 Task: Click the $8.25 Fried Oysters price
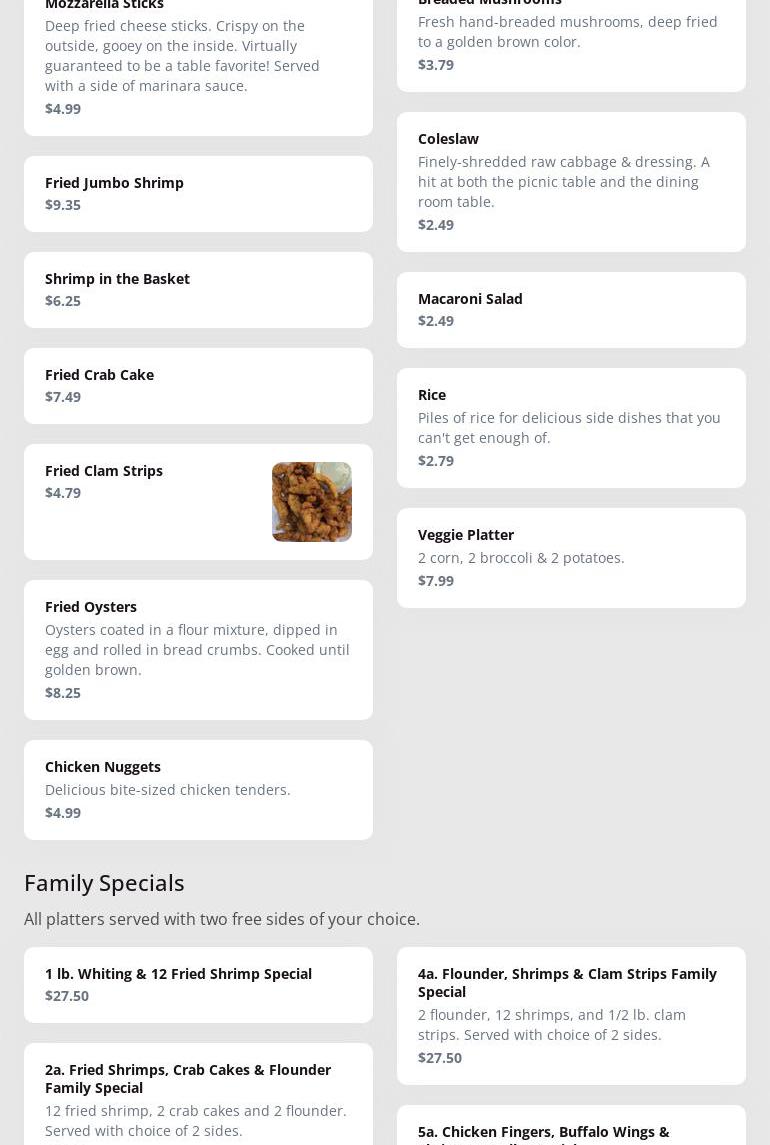coord(63,693)
